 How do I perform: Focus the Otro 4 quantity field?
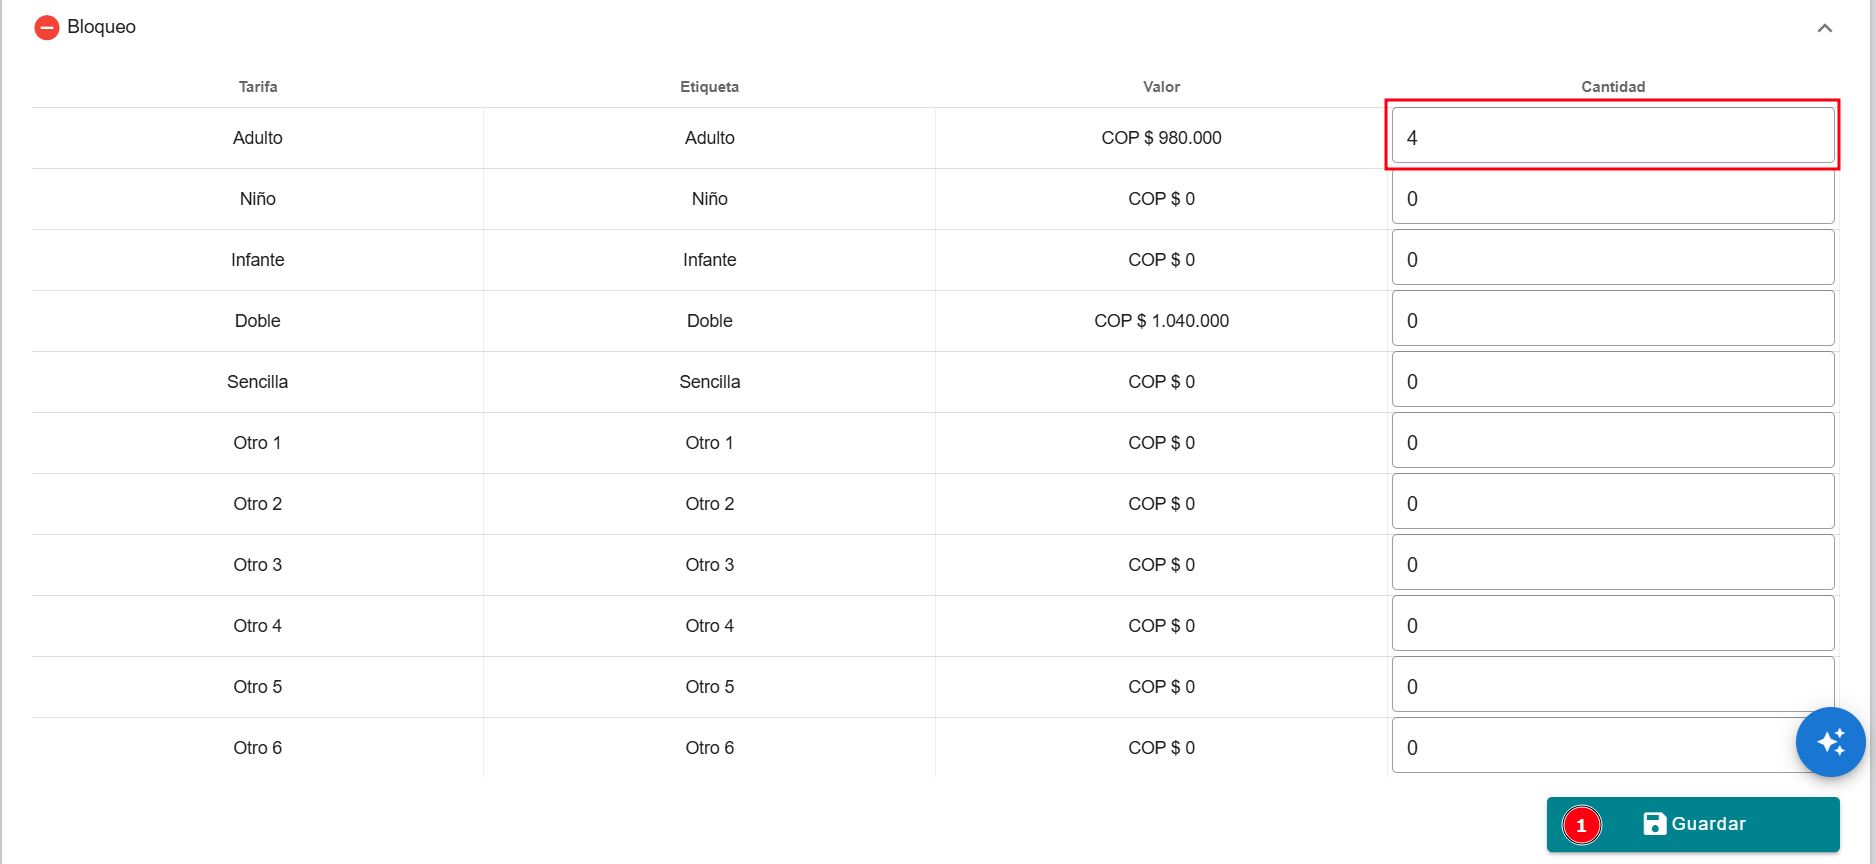1612,625
